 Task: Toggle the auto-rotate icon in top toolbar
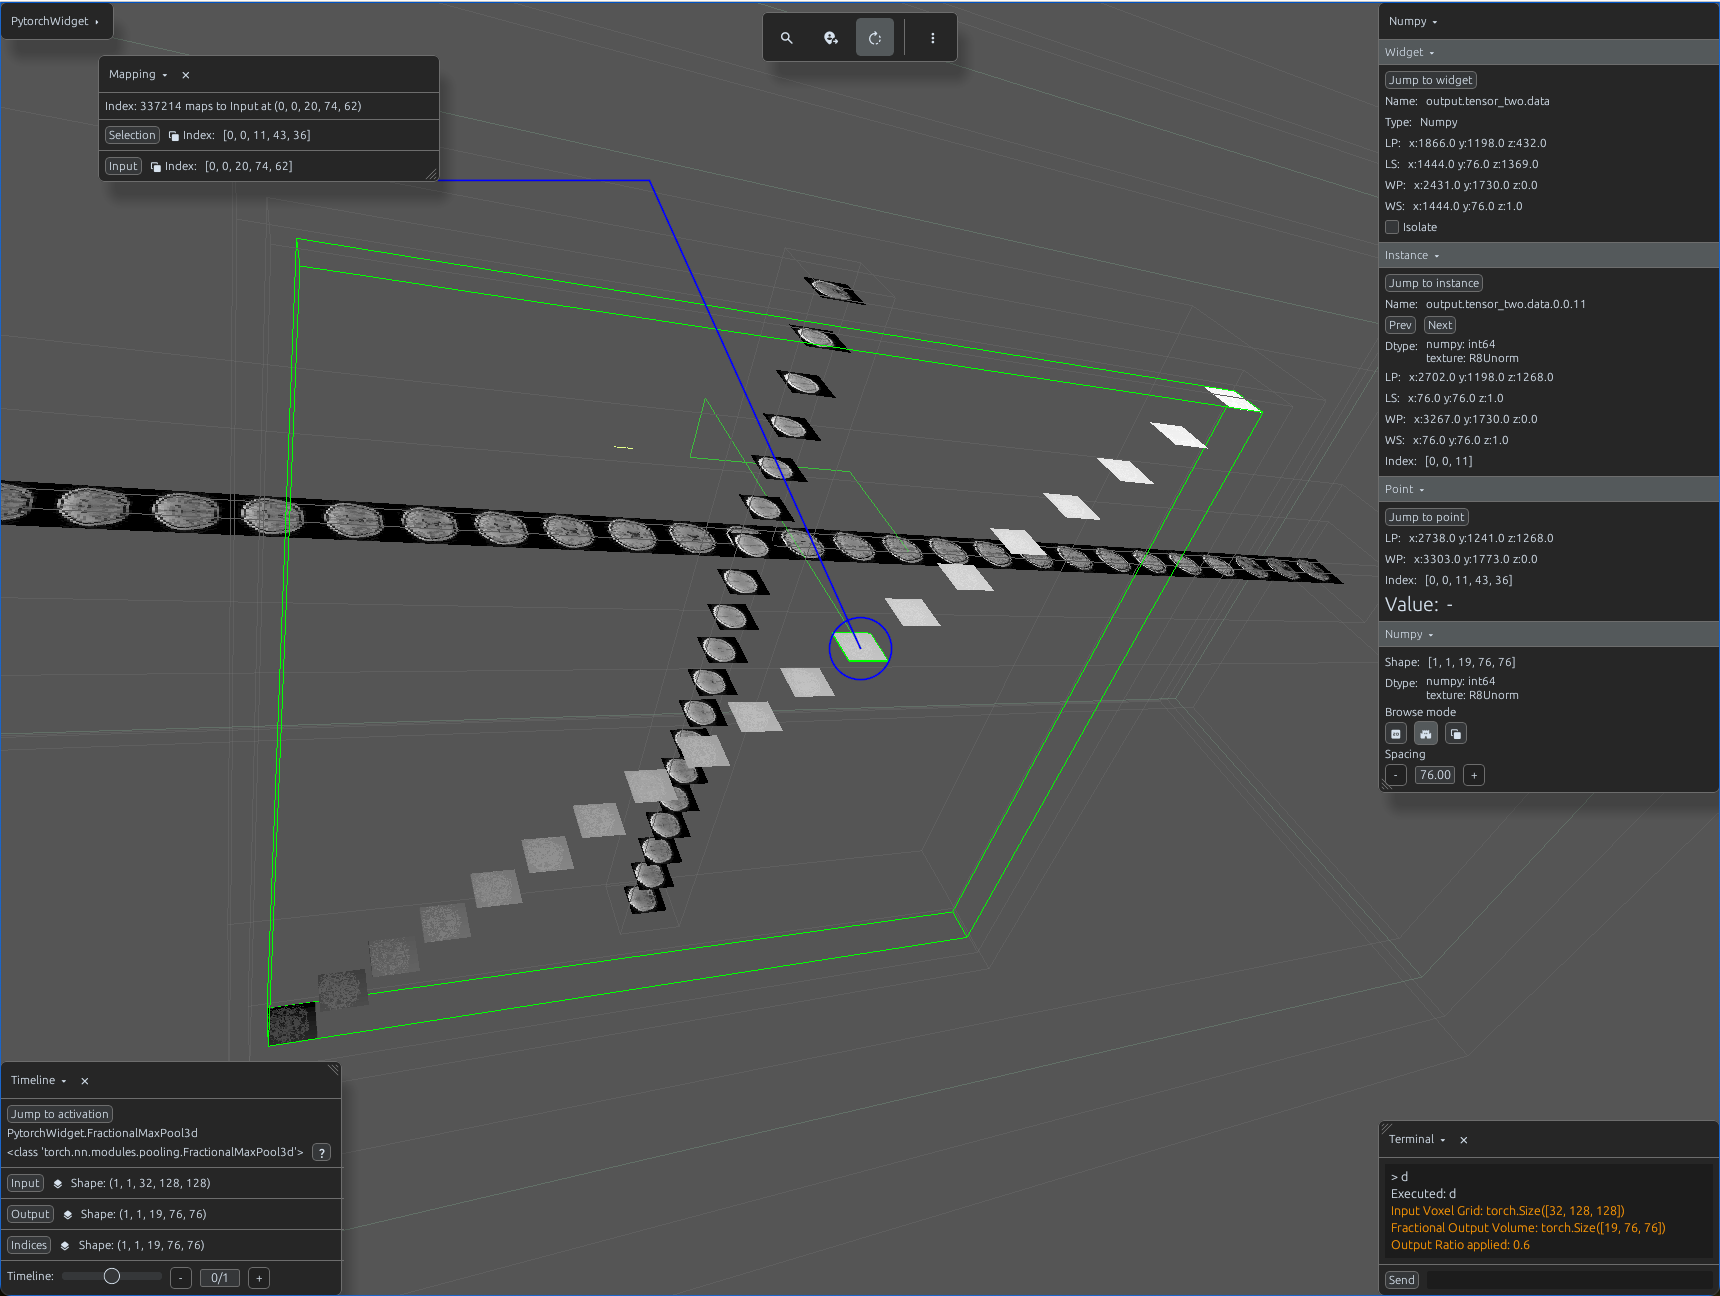[x=875, y=38]
